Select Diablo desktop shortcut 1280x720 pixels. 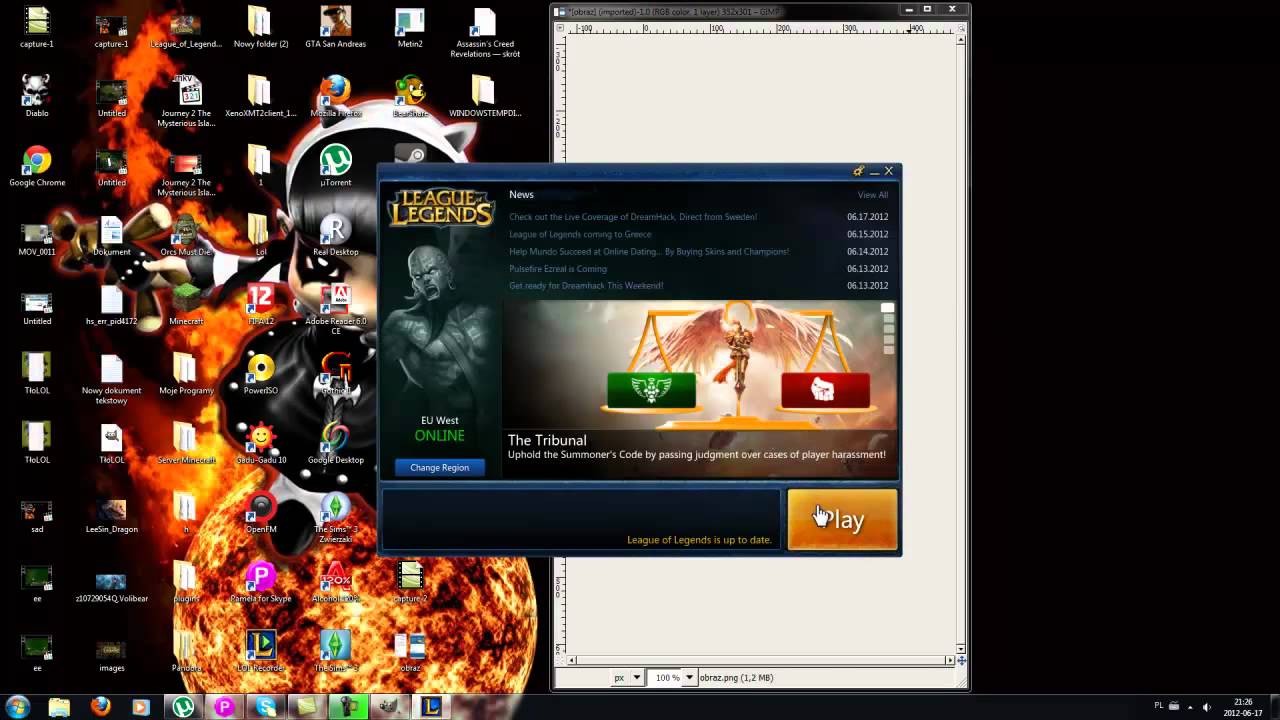[37, 96]
